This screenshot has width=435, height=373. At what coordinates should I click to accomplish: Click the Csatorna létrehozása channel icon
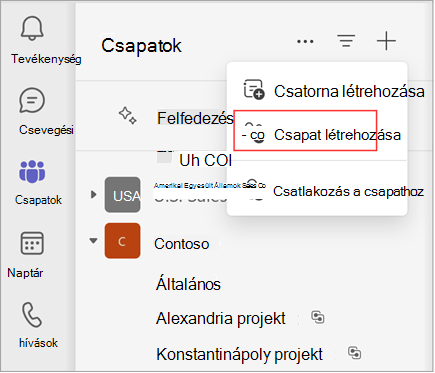254,89
